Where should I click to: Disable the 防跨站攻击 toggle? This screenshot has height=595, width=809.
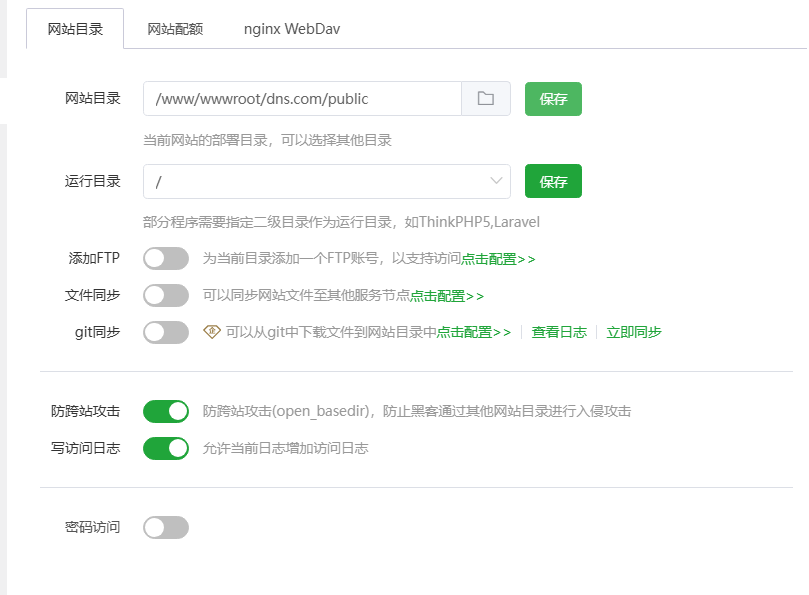click(166, 411)
